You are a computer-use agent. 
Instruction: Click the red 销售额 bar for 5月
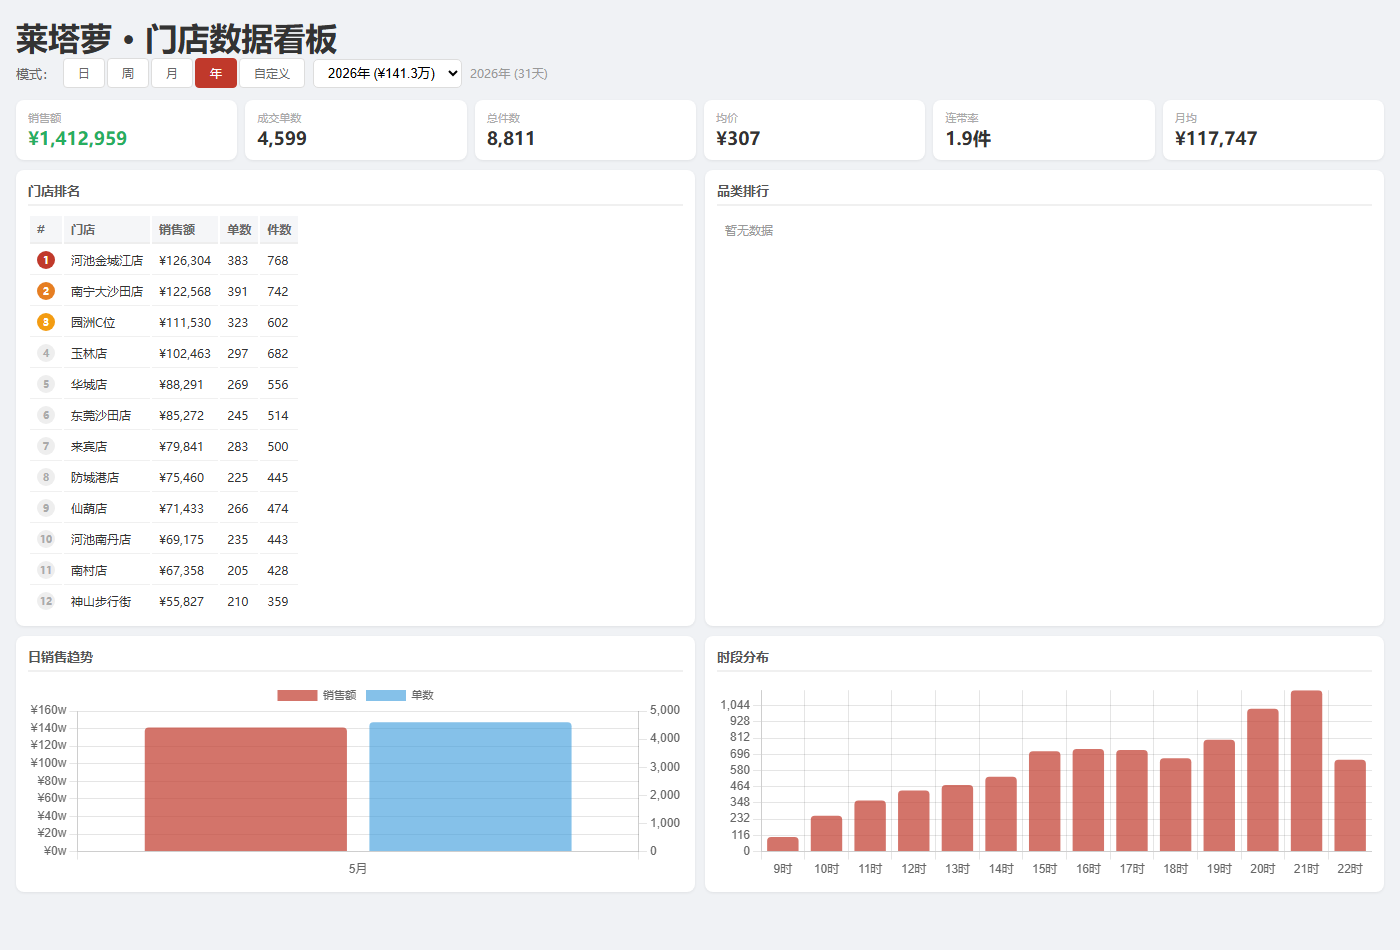click(x=246, y=789)
